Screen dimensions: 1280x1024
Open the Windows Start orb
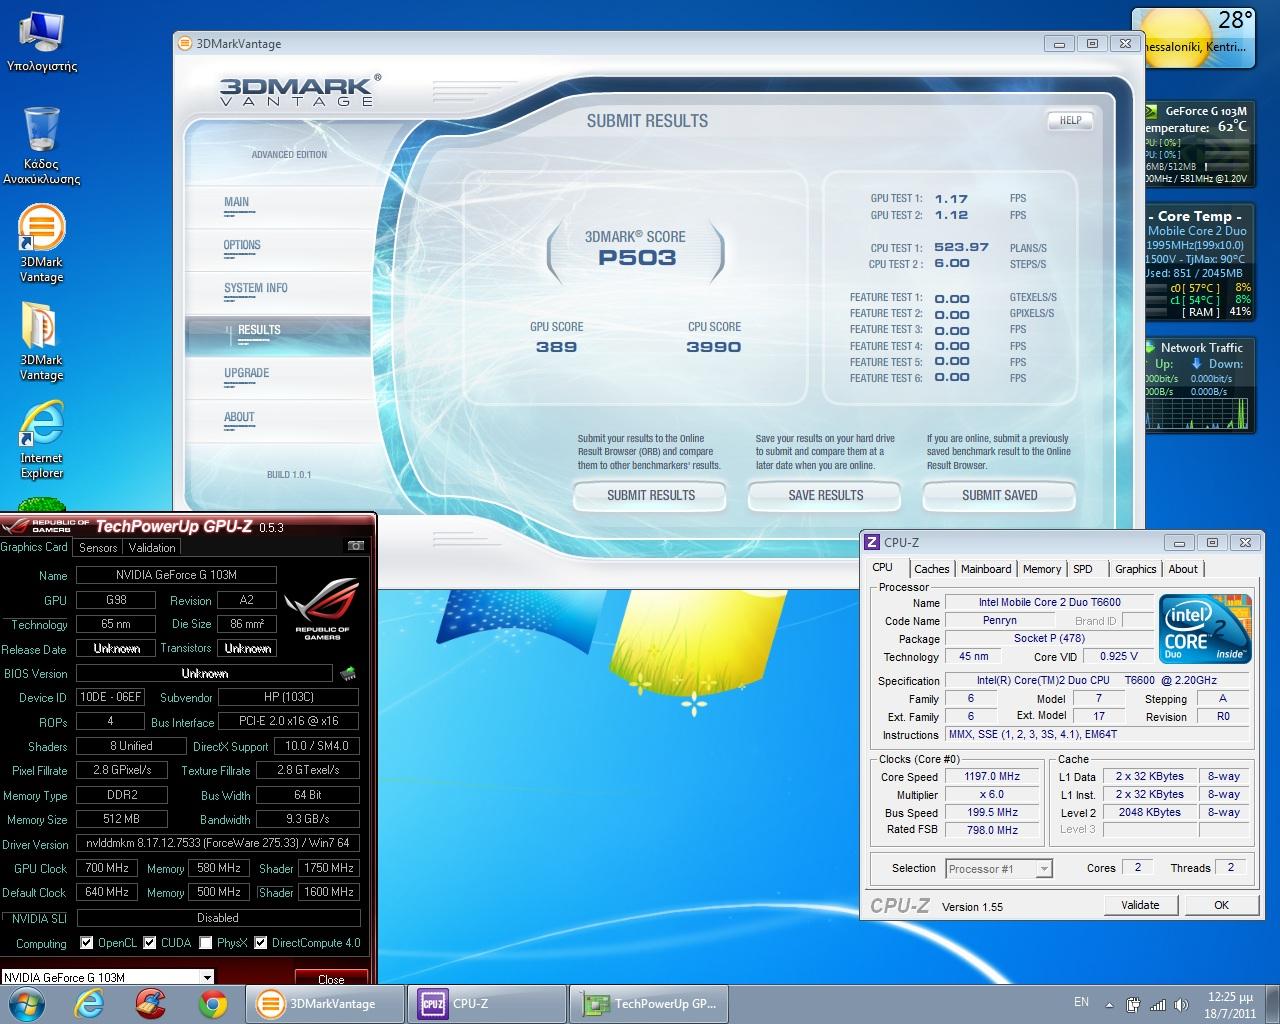click(27, 1003)
